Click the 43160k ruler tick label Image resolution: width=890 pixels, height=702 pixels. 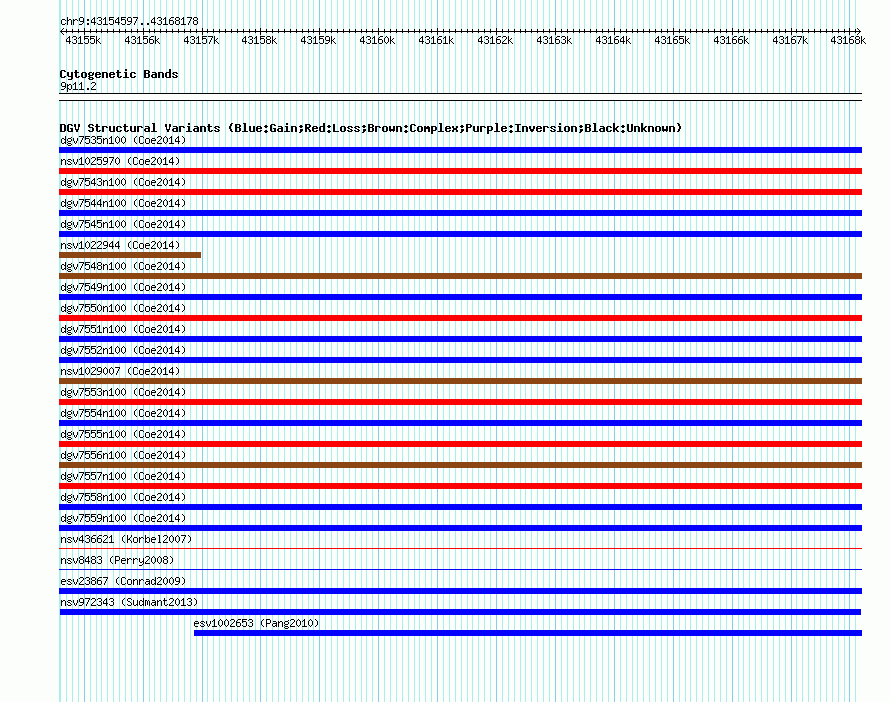(x=377, y=40)
